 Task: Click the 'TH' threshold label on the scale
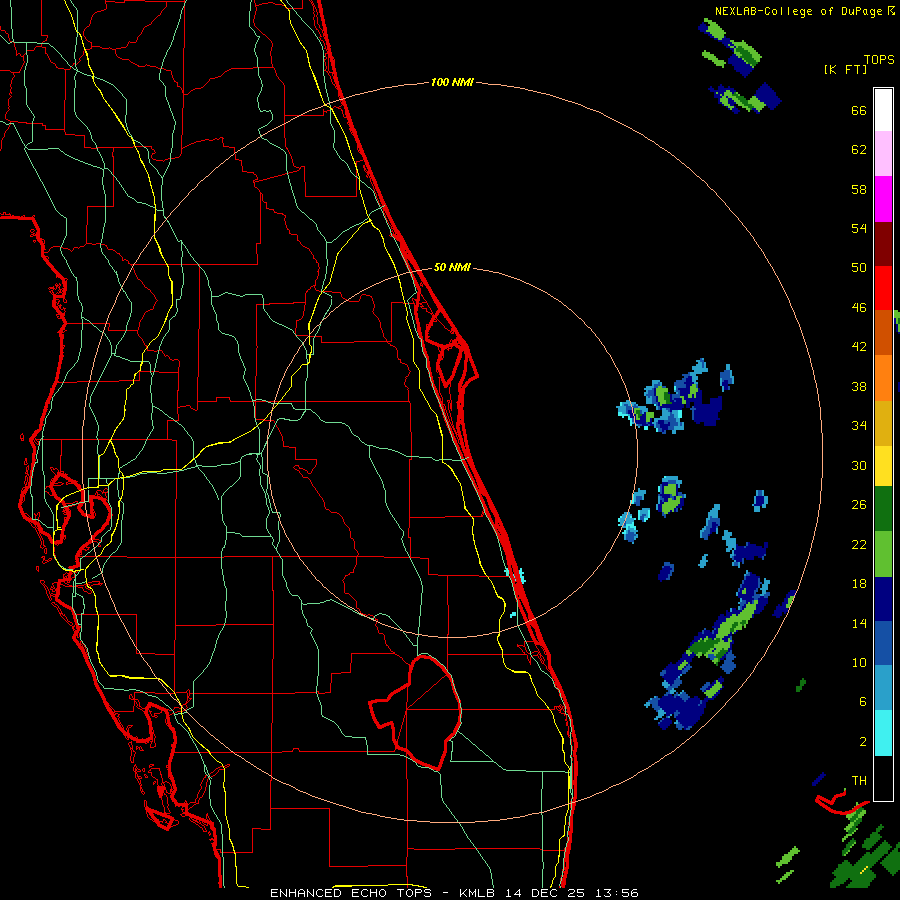pyautogui.click(x=859, y=781)
